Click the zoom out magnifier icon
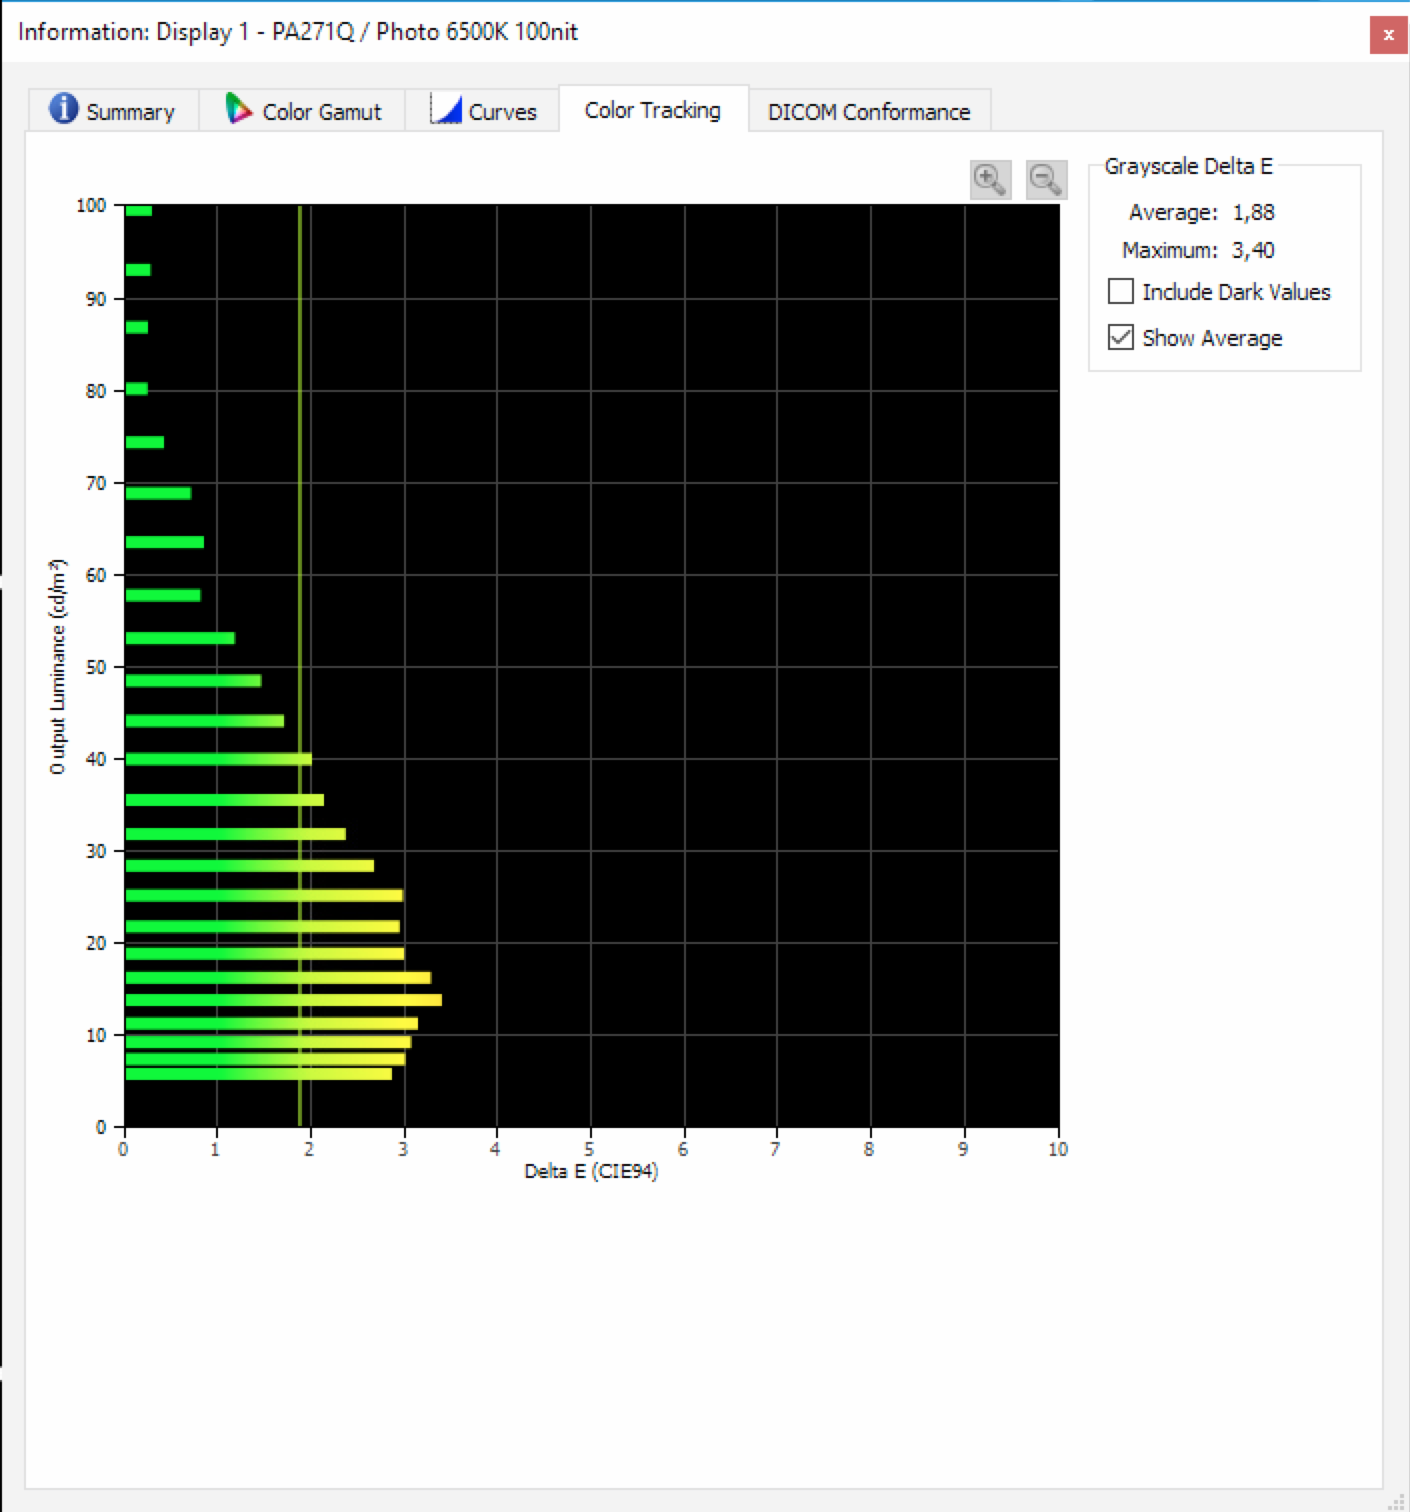The height and width of the screenshot is (1512, 1410). (1046, 180)
